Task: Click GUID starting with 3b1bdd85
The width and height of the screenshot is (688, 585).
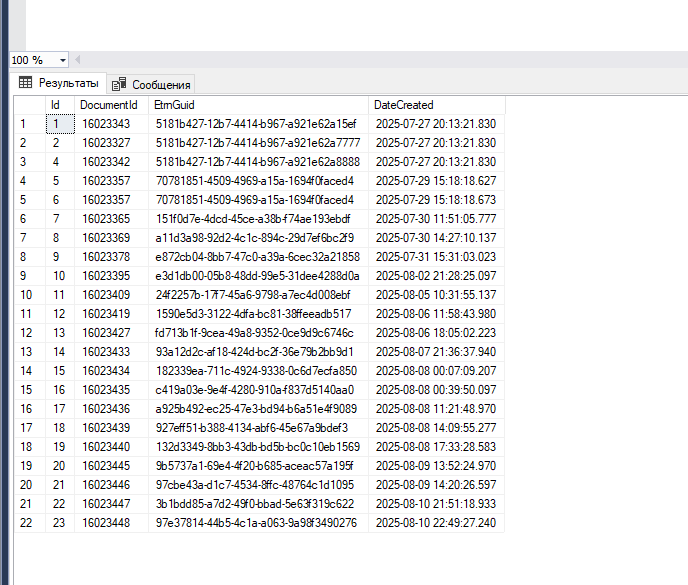Action: click(x=258, y=504)
